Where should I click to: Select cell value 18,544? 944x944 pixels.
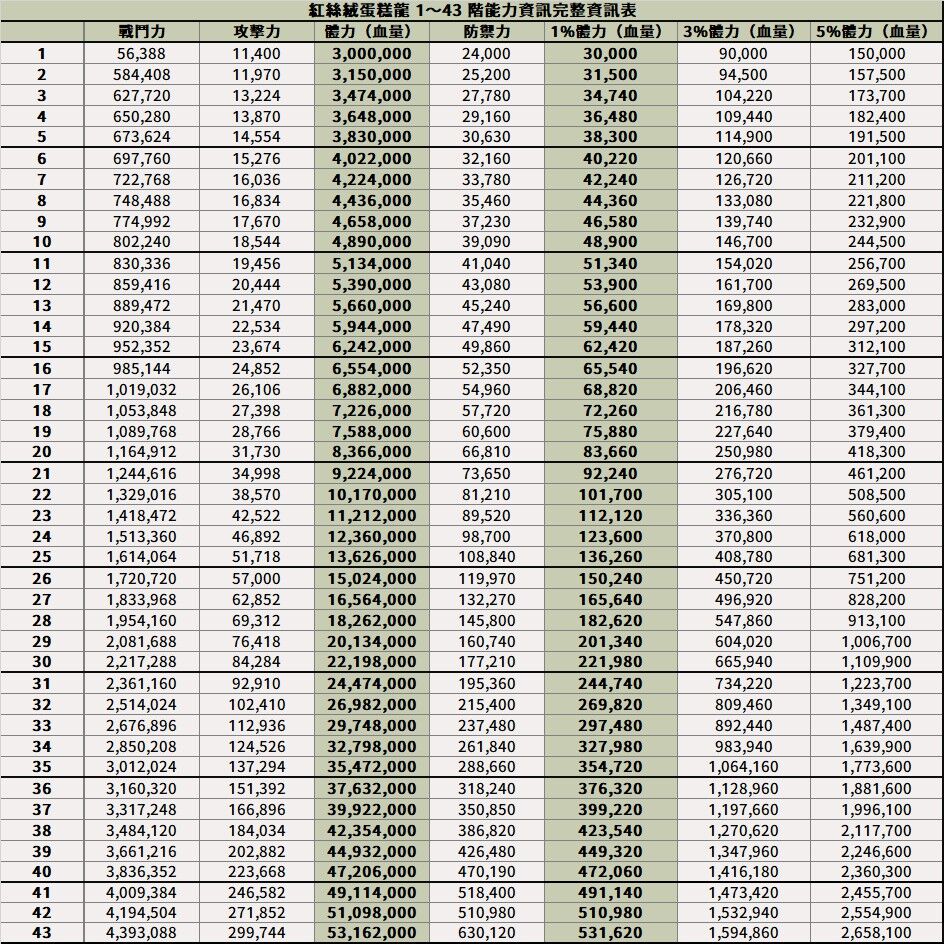pyautogui.click(x=256, y=242)
